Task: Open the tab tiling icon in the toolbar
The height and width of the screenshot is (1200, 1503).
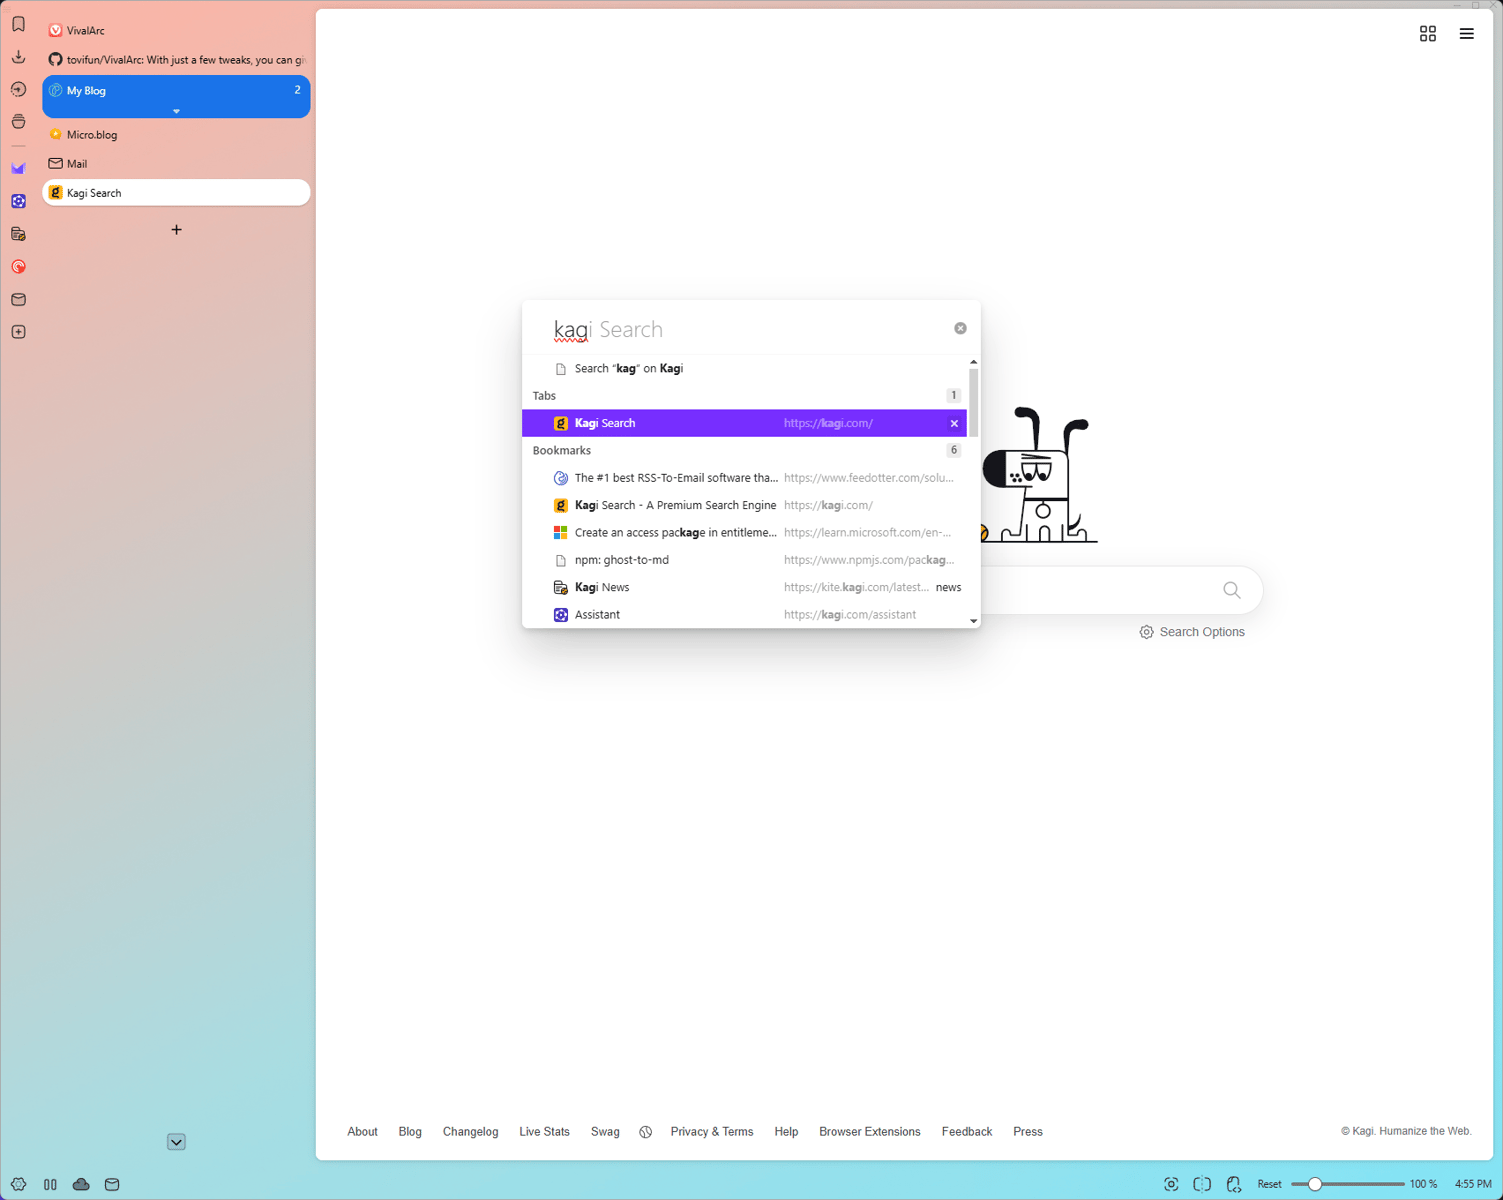Action: [1427, 33]
